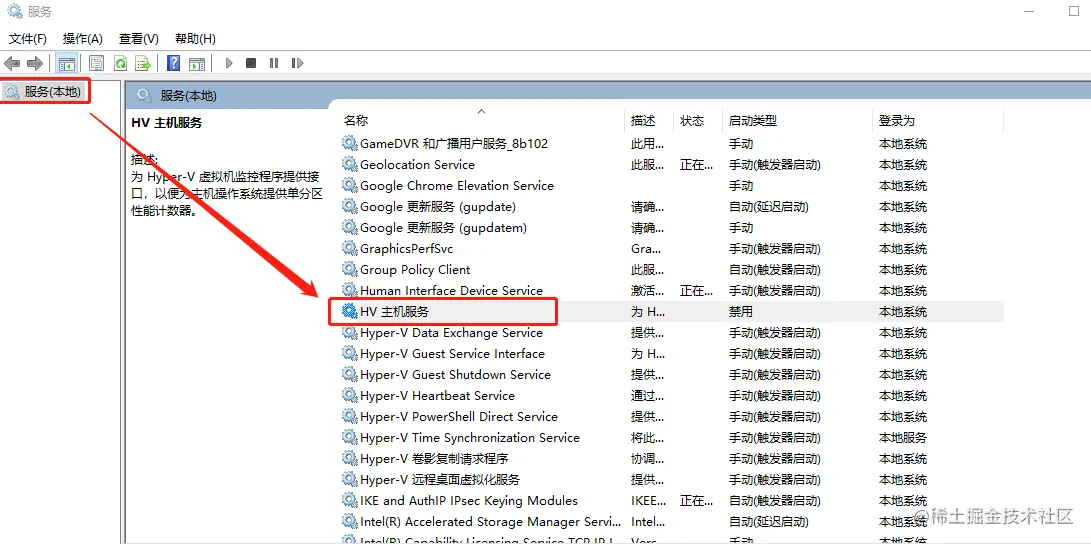Select HV 主机服务 service name
The image size is (1091, 544).
(395, 312)
